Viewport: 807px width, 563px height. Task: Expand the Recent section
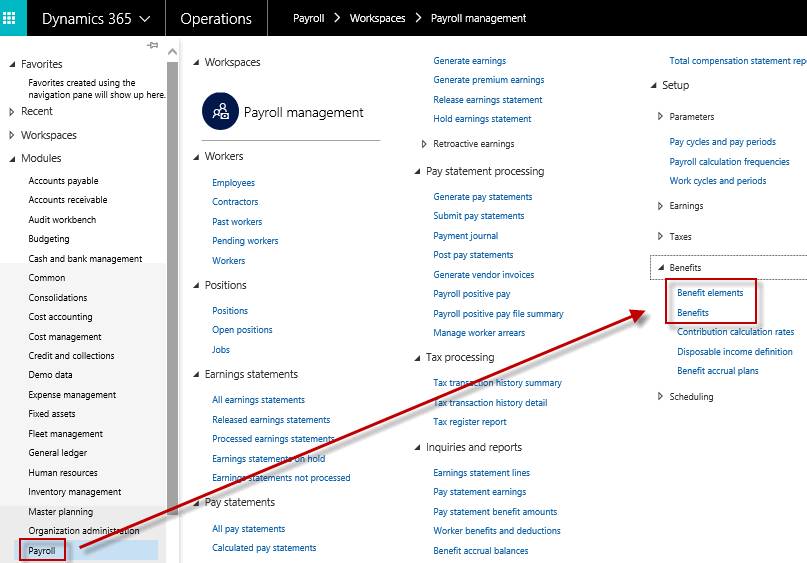point(11,112)
